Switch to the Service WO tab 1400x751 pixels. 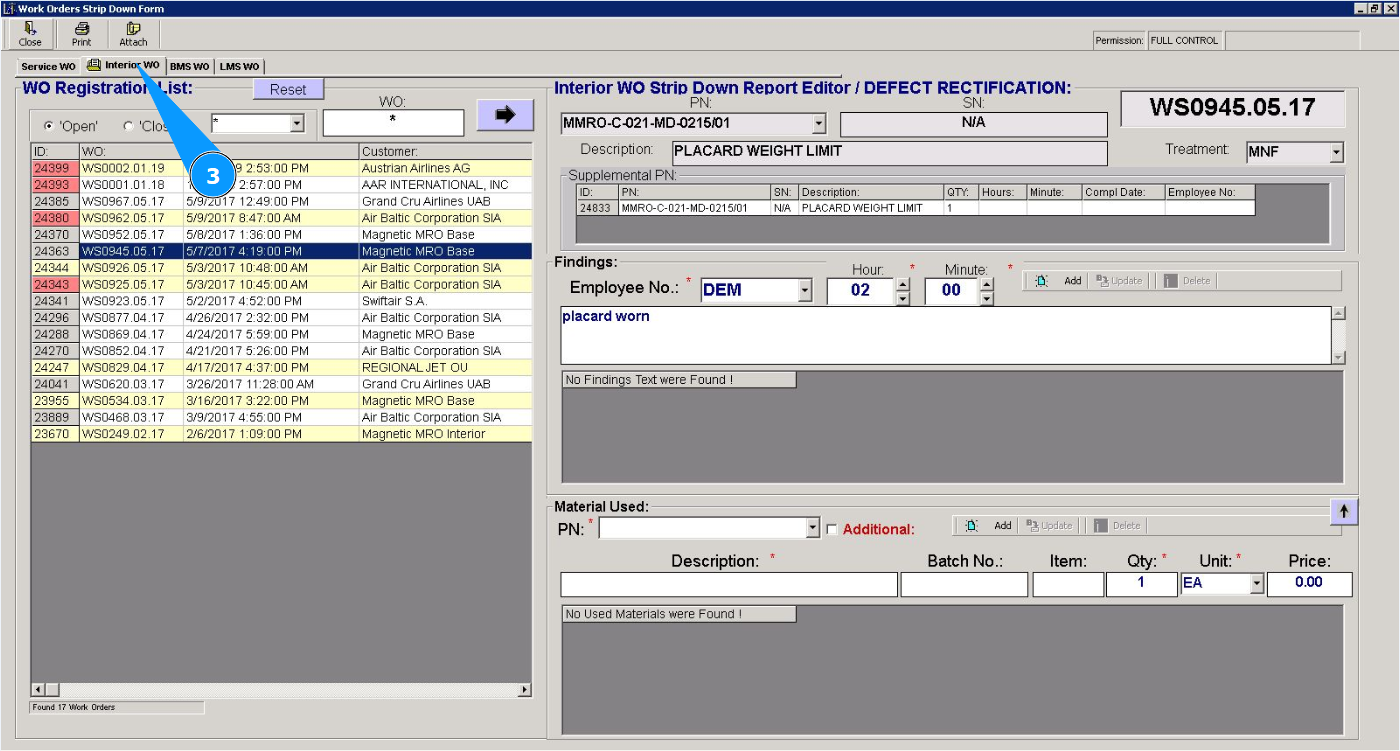point(48,67)
